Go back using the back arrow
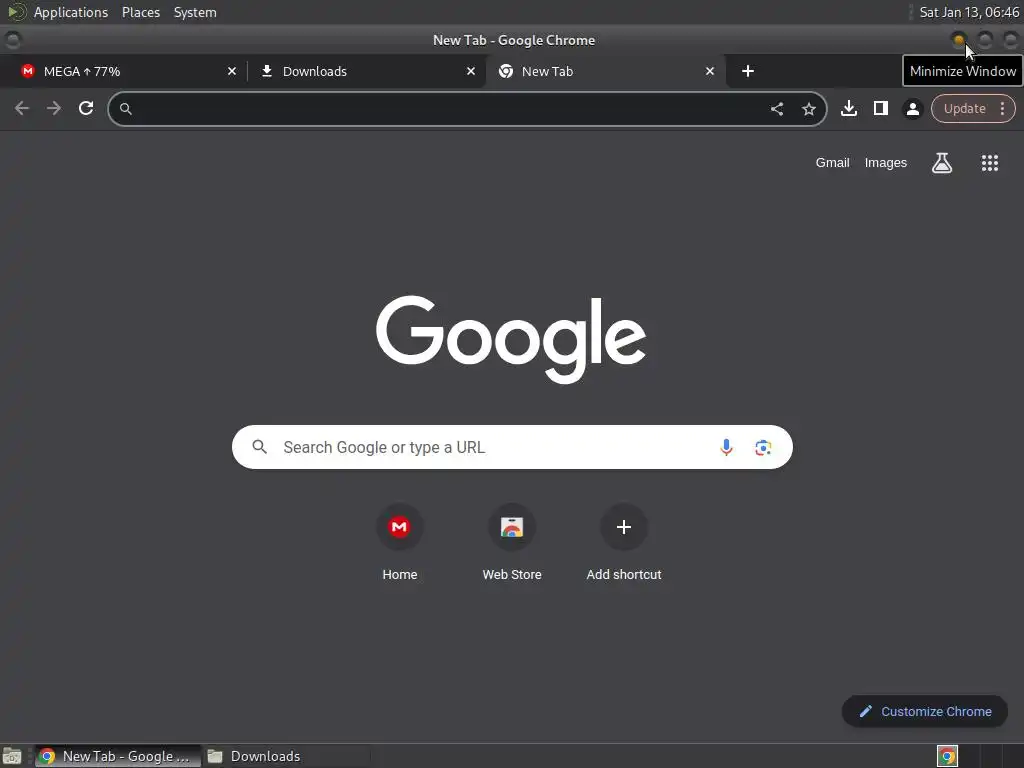Image resolution: width=1024 pixels, height=768 pixels. click(22, 108)
